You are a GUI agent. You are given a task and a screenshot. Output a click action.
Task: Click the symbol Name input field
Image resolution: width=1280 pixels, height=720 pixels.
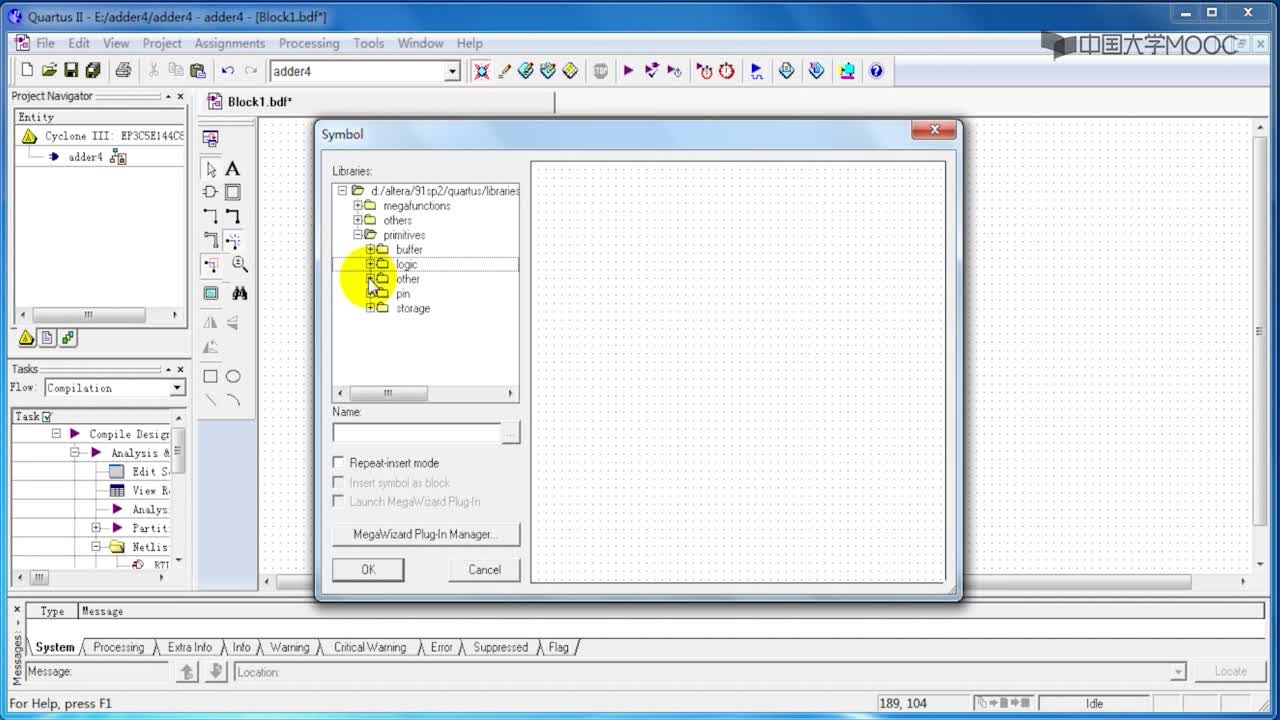417,432
